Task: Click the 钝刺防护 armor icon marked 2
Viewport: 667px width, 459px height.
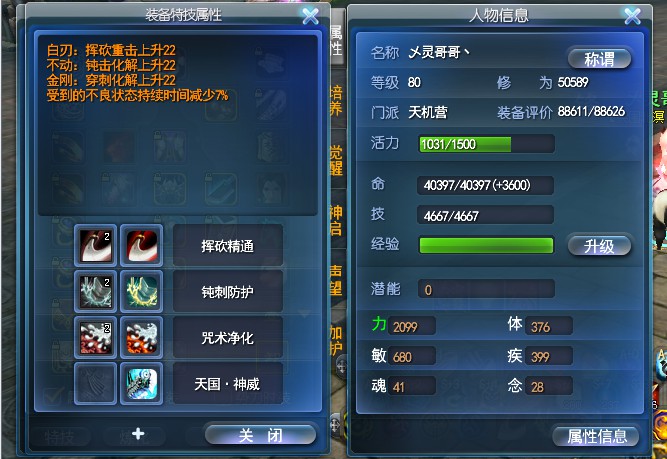Action: click(96, 292)
